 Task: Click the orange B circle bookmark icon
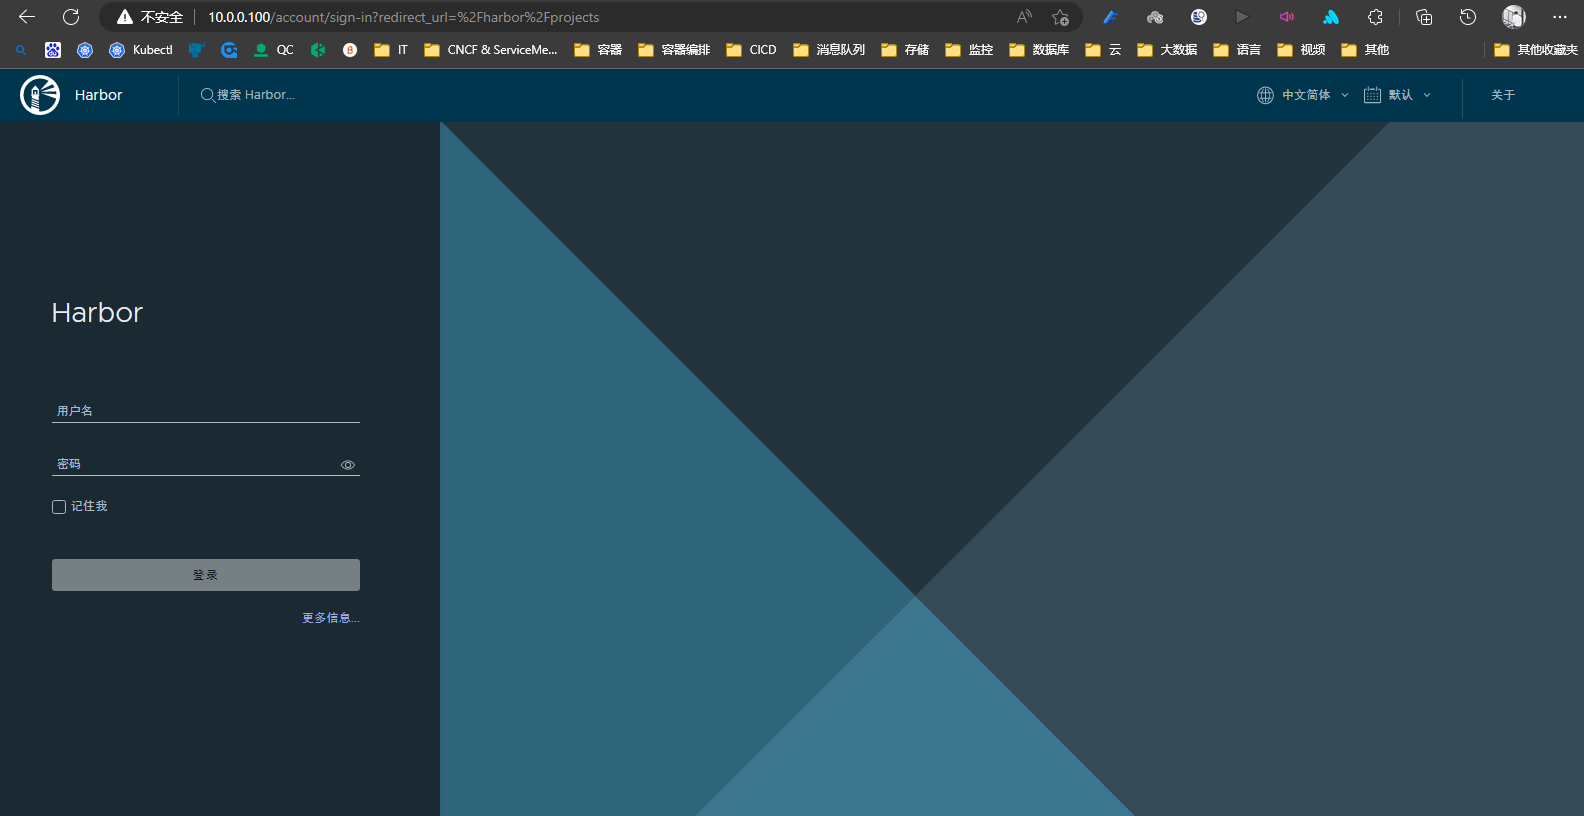350,50
